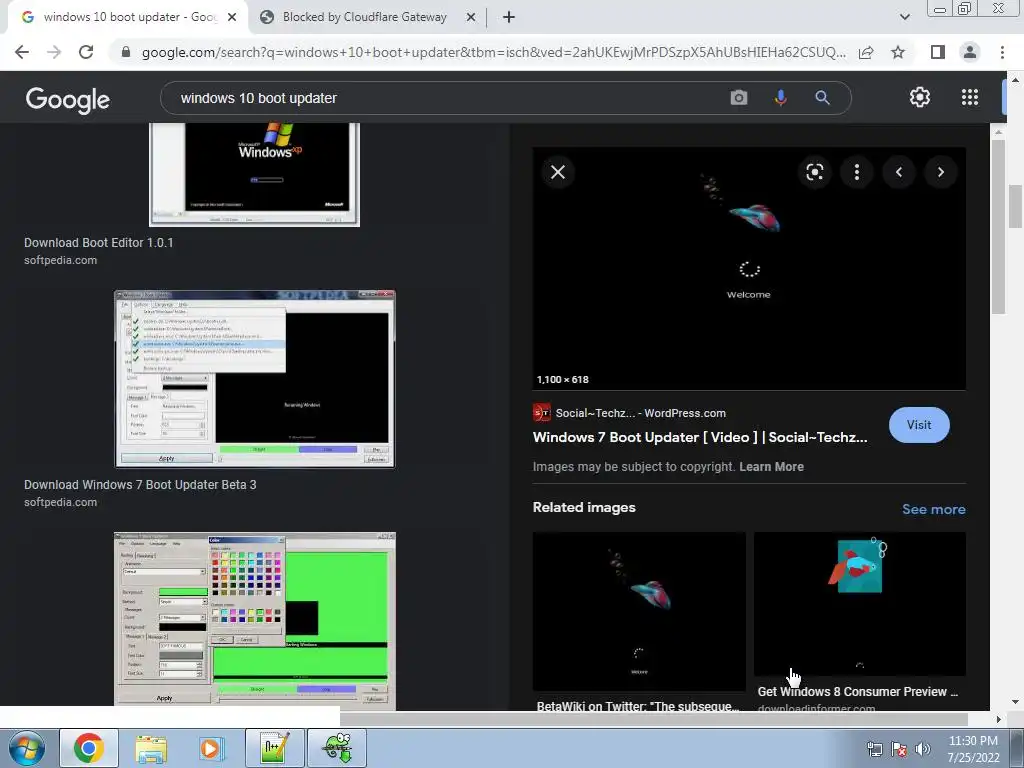Screen dimensions: 1024x768
Task: Start voice search with microphone
Action: [780, 98]
